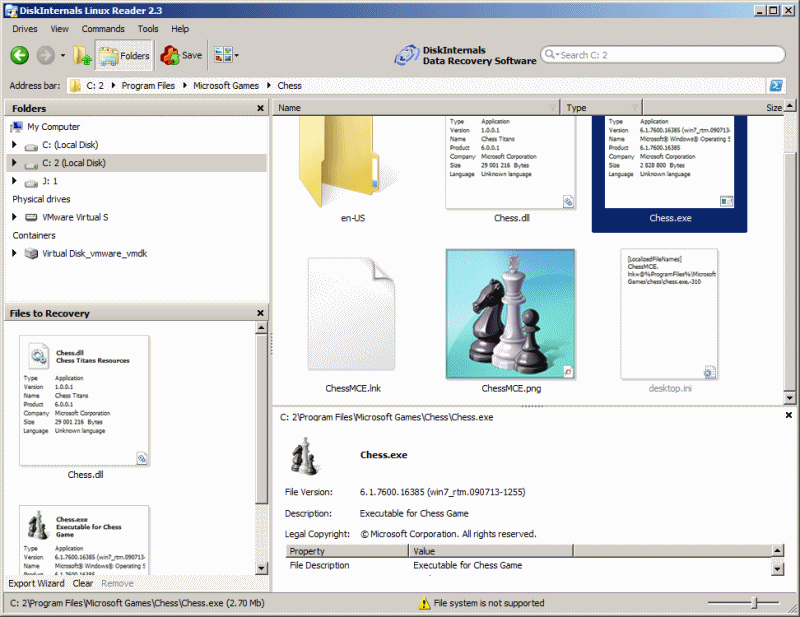Click the green Back arrow button

tap(20, 55)
